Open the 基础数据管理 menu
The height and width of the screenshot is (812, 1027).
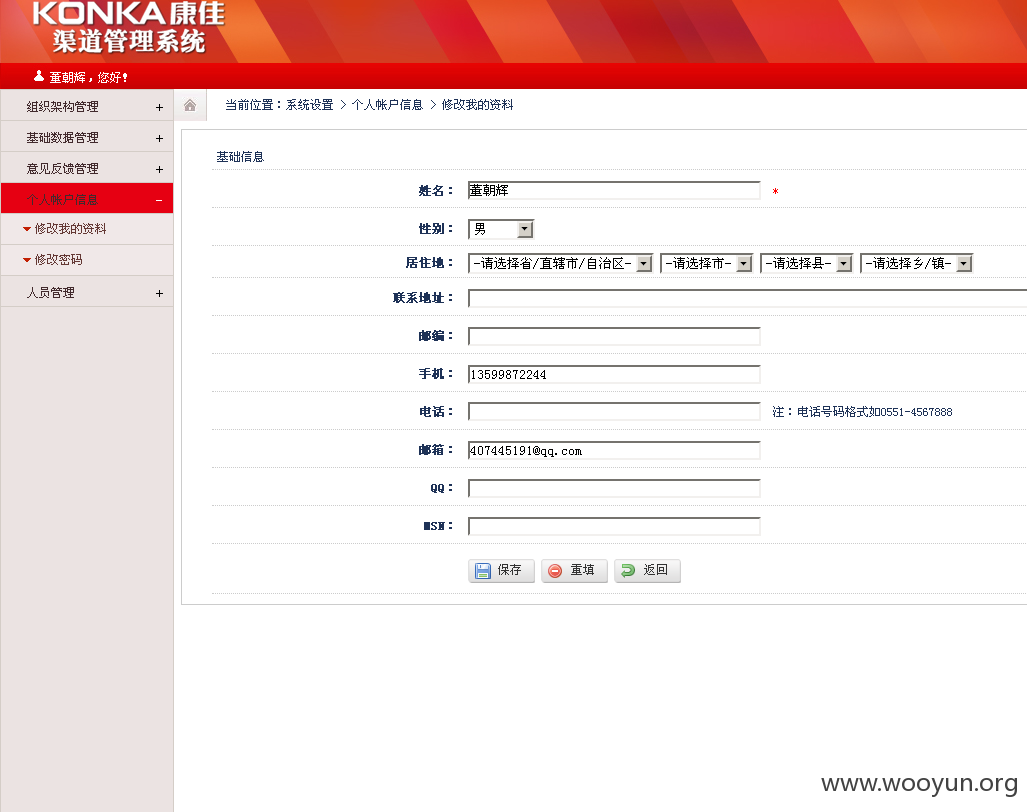pos(87,138)
